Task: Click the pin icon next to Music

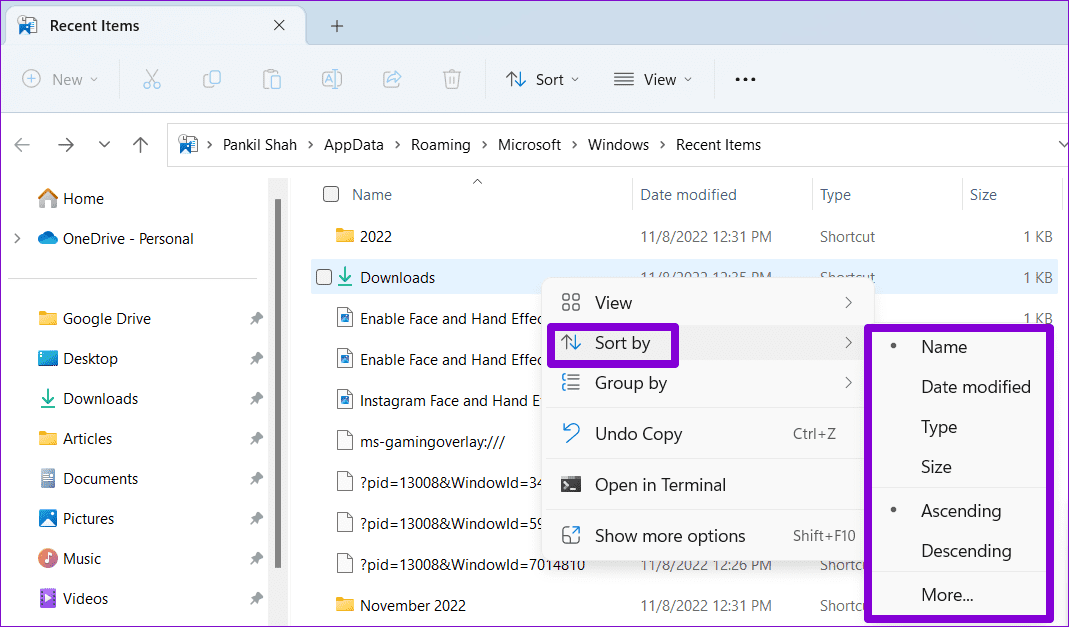Action: click(256, 558)
